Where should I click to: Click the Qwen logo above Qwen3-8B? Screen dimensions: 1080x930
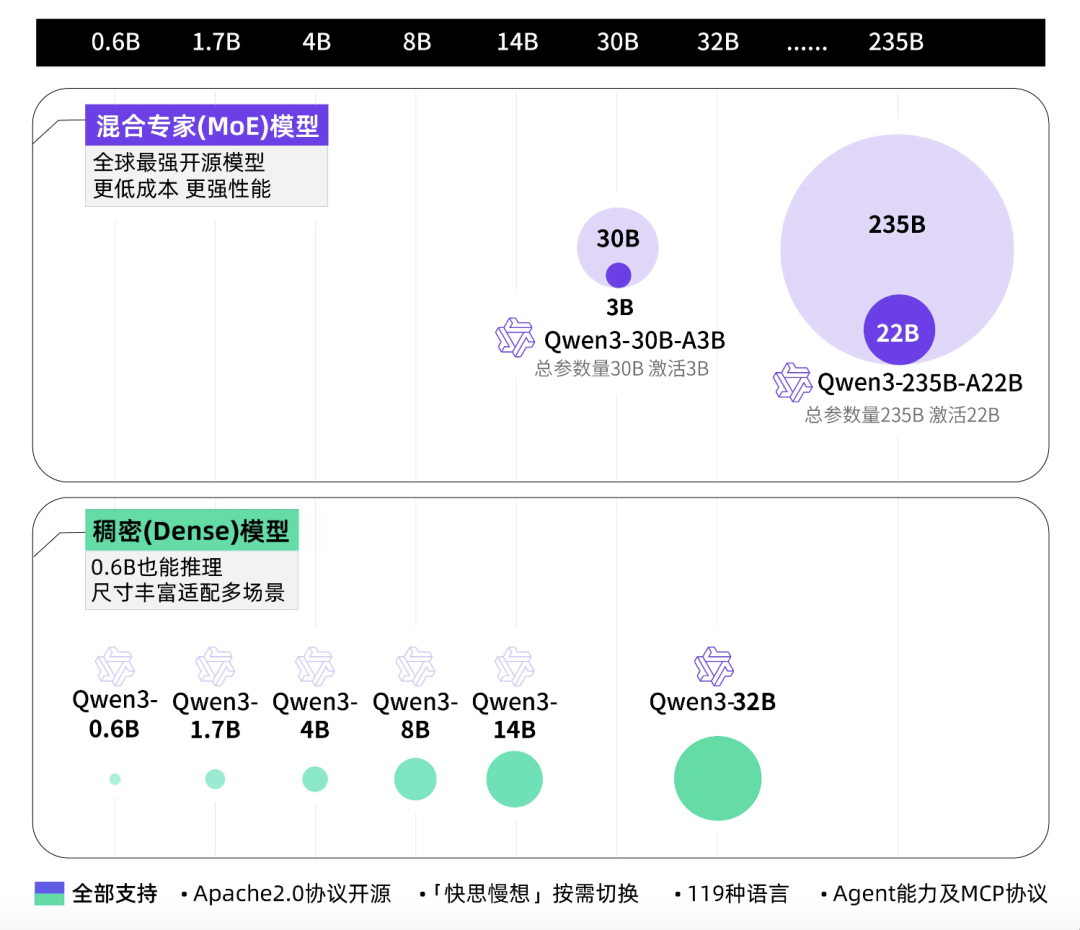coord(415,666)
